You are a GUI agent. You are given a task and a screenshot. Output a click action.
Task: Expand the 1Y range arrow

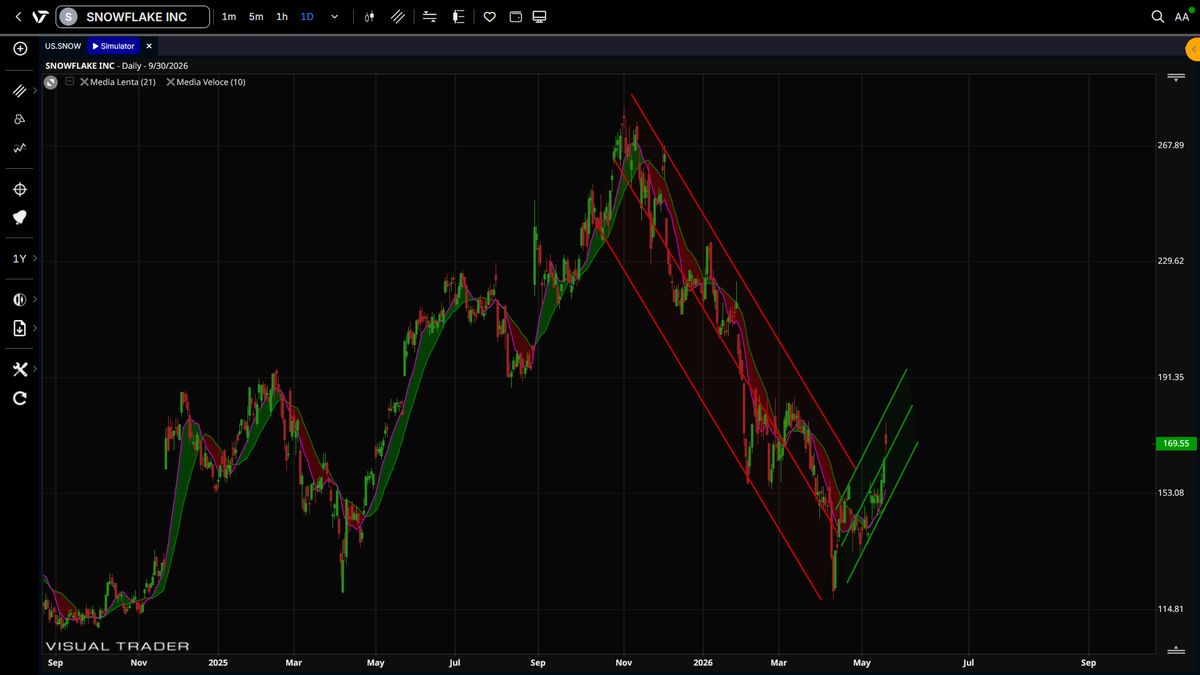pos(35,259)
